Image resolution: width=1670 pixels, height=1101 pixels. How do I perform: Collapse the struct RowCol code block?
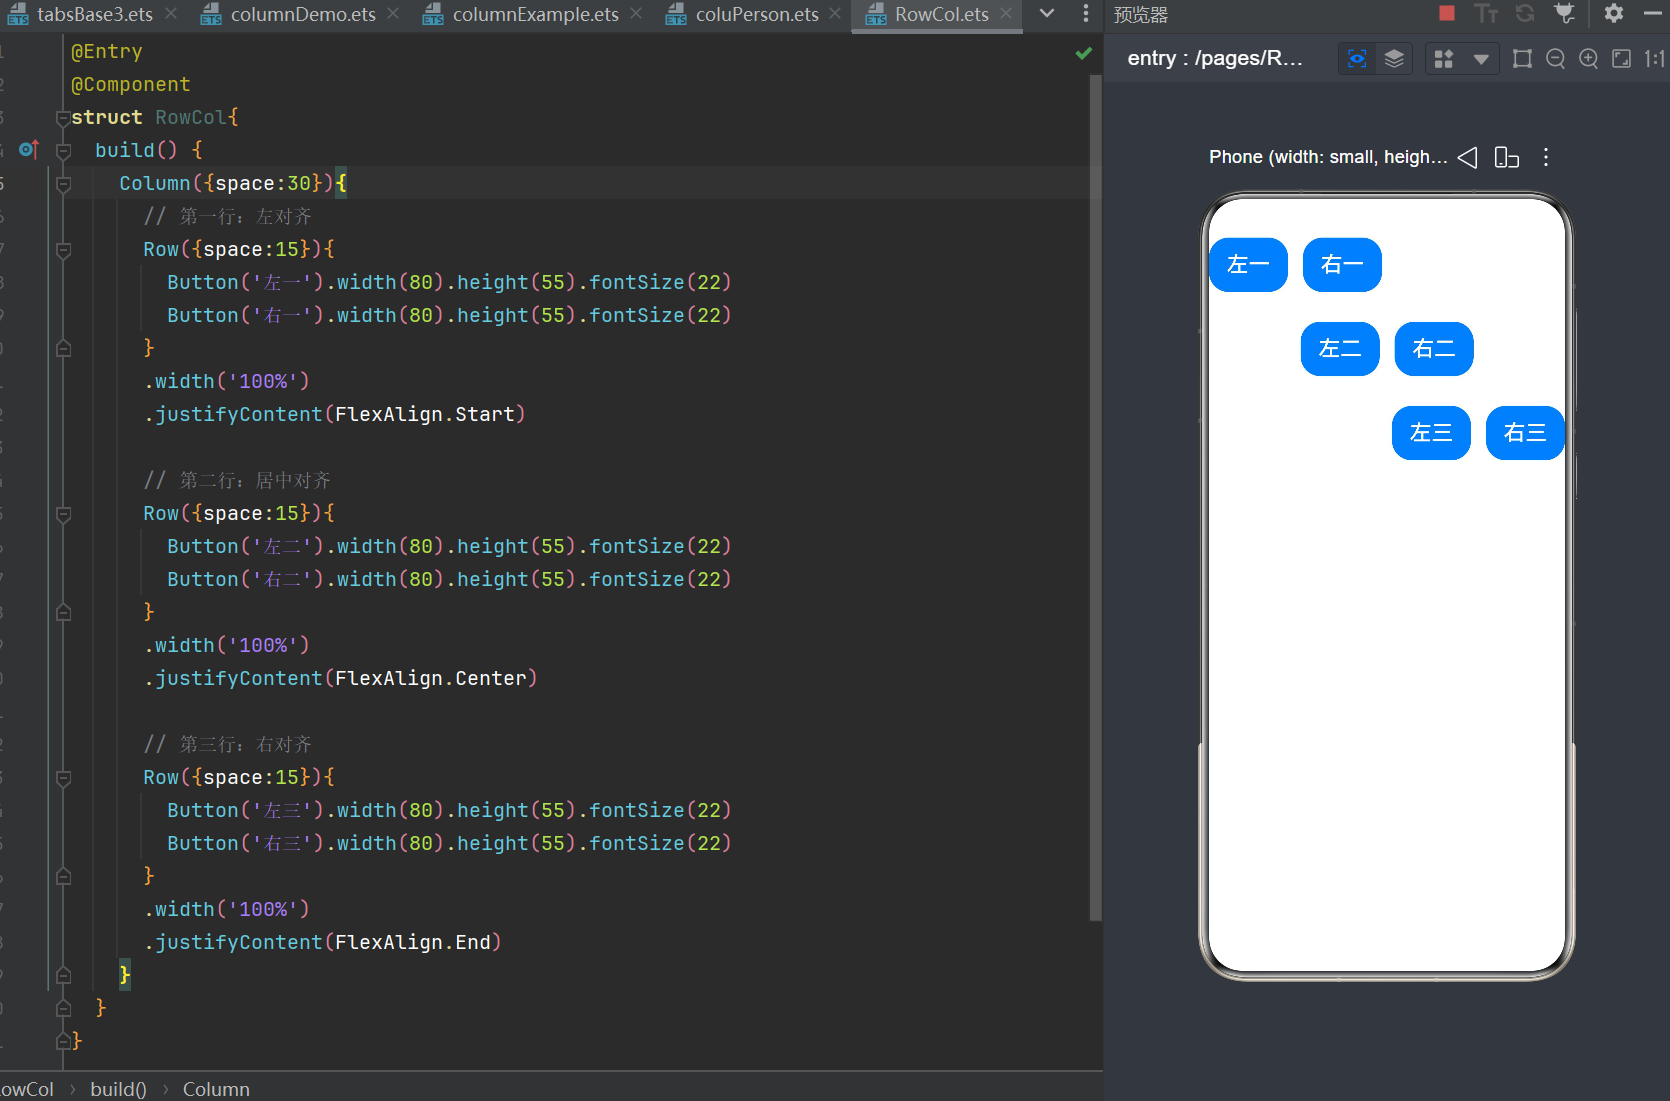point(63,118)
